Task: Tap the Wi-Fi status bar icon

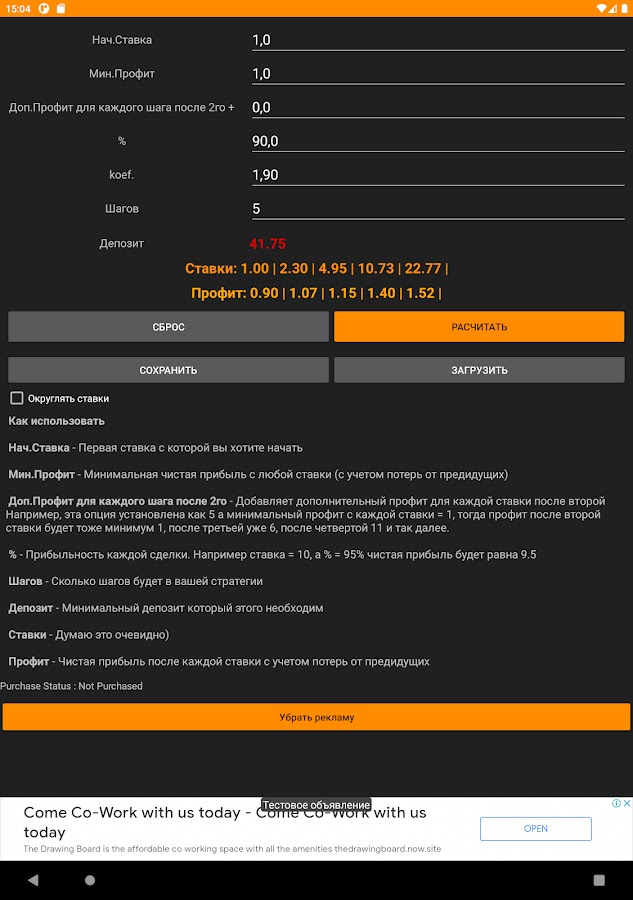Action: coord(601,8)
